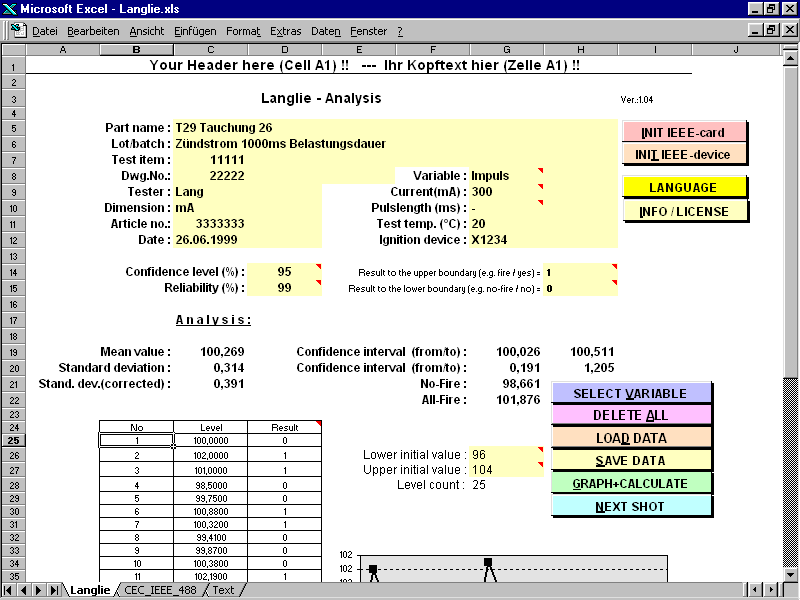Open the Datei menu

[45, 31]
